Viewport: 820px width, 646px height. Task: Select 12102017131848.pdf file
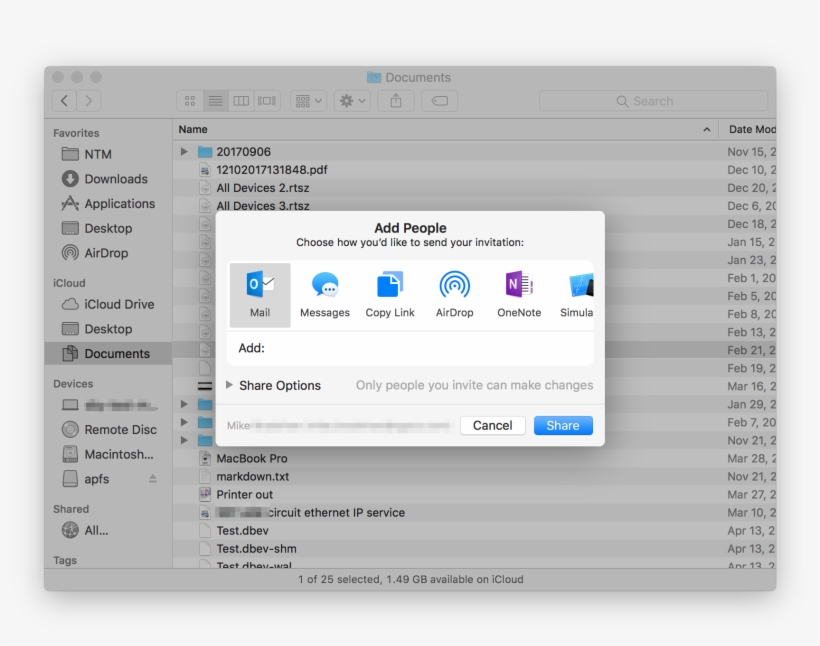click(x=474, y=169)
